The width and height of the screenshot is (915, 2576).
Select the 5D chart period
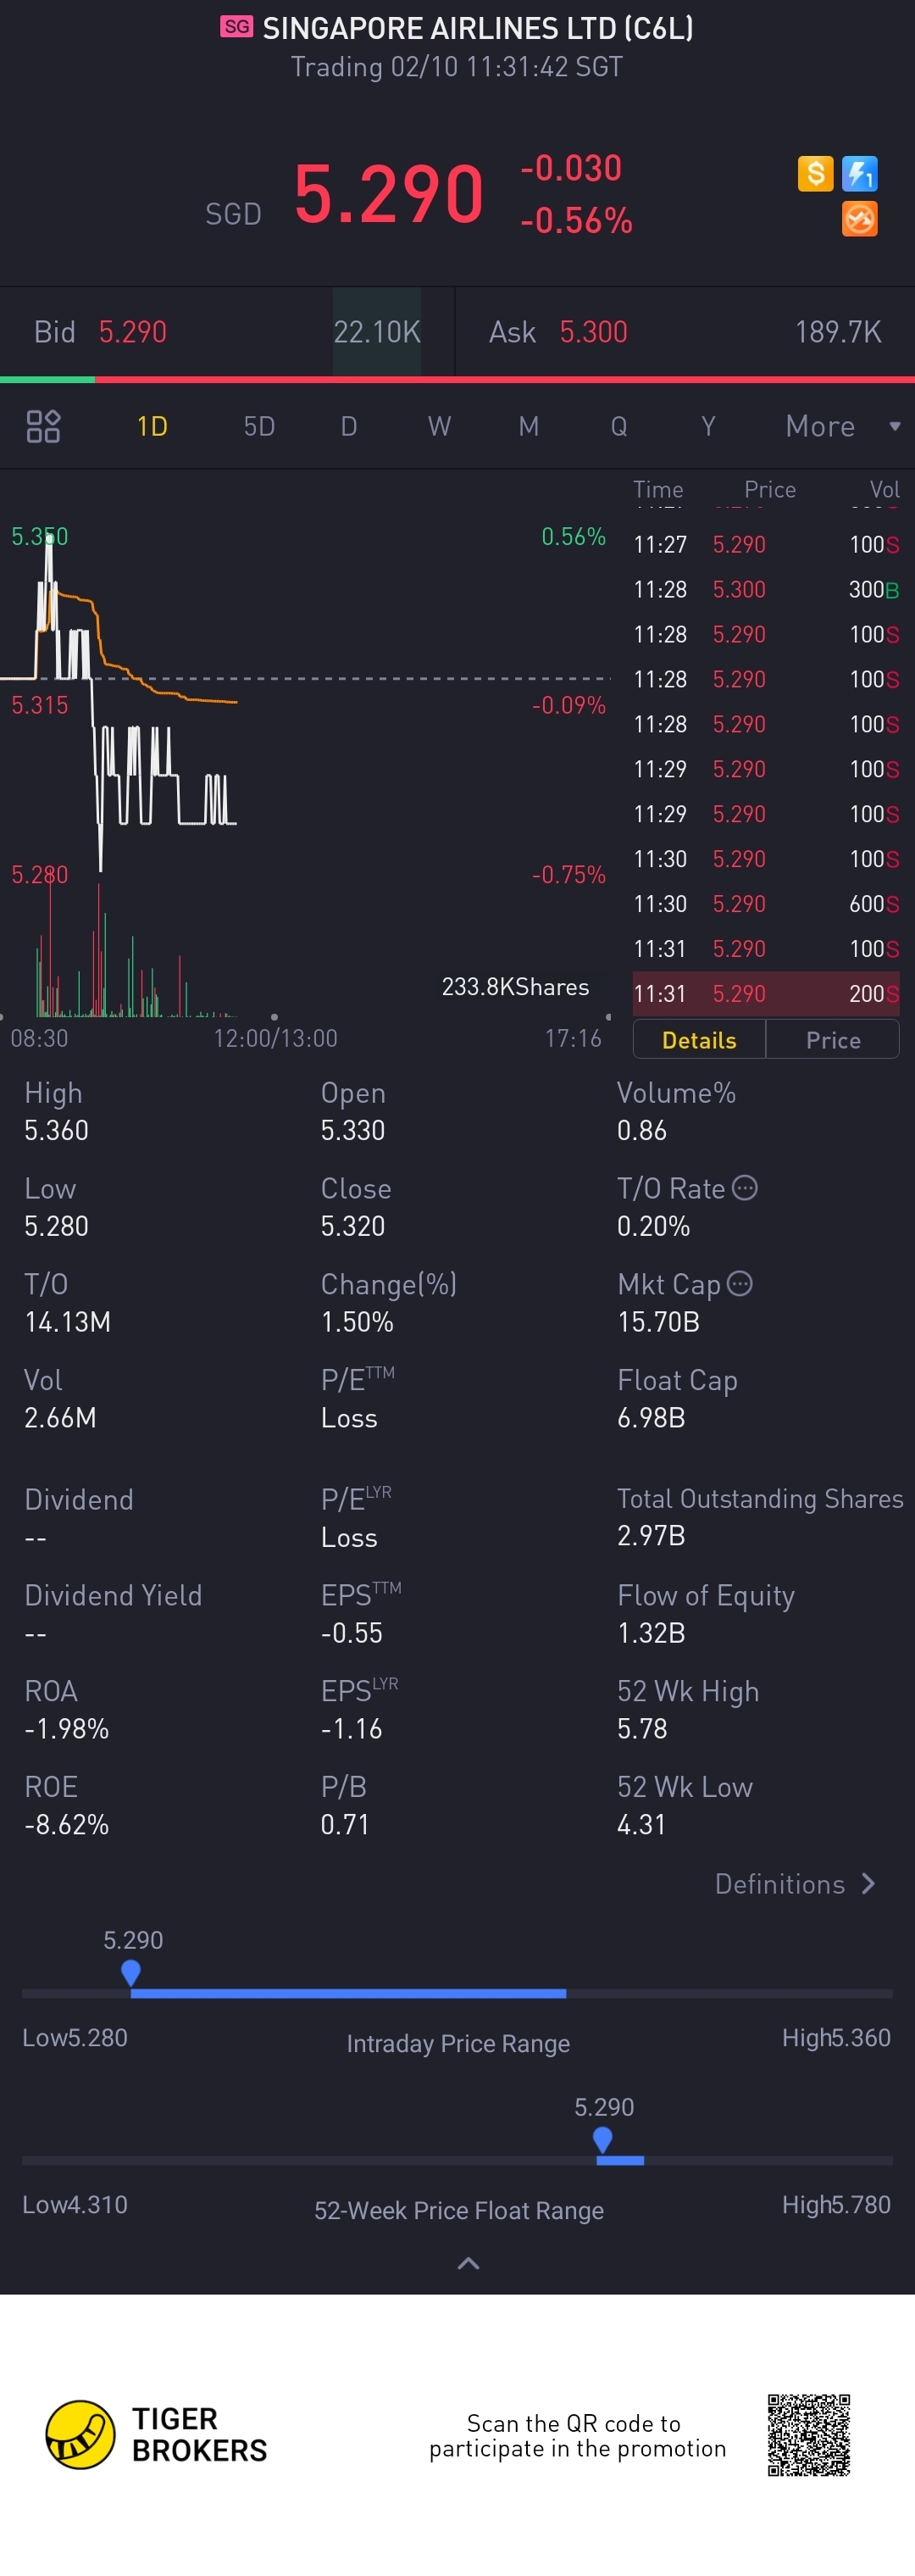tap(259, 427)
